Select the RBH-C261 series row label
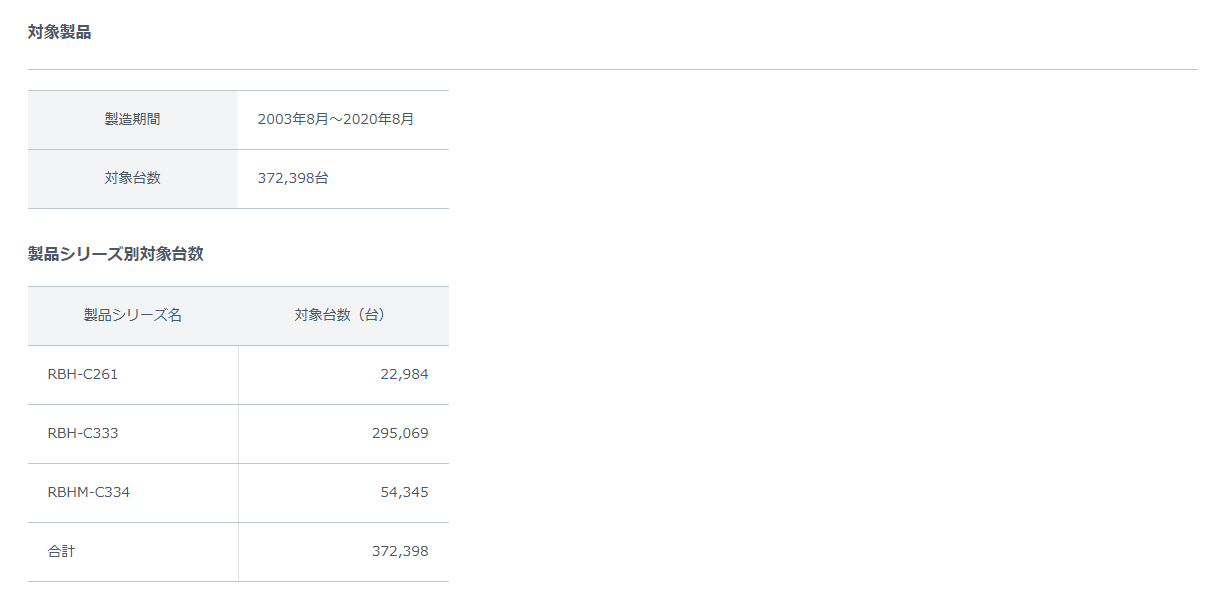This screenshot has width=1231, height=609. [x=82, y=374]
